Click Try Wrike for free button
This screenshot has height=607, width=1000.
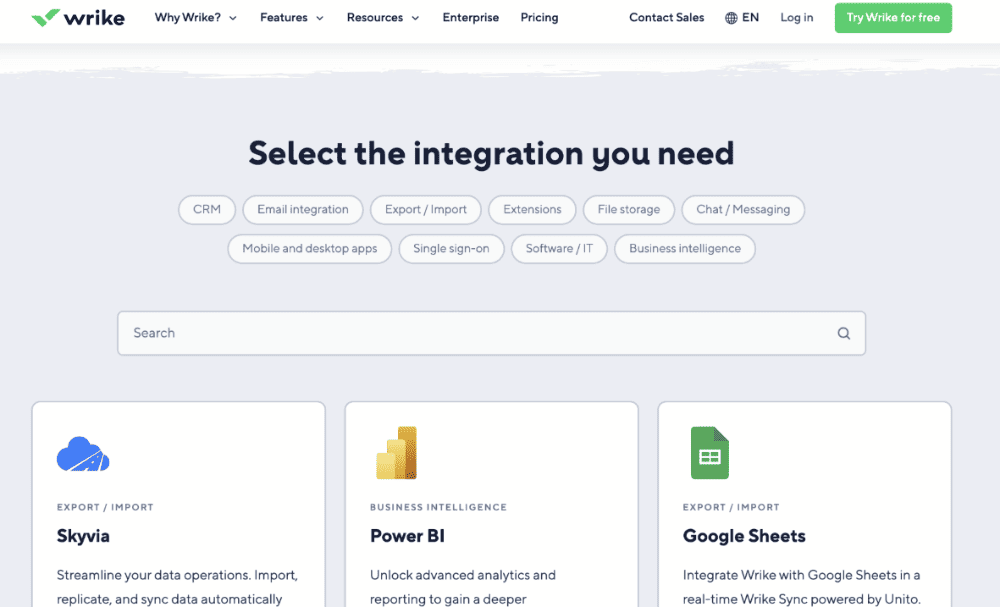pyautogui.click(x=893, y=18)
